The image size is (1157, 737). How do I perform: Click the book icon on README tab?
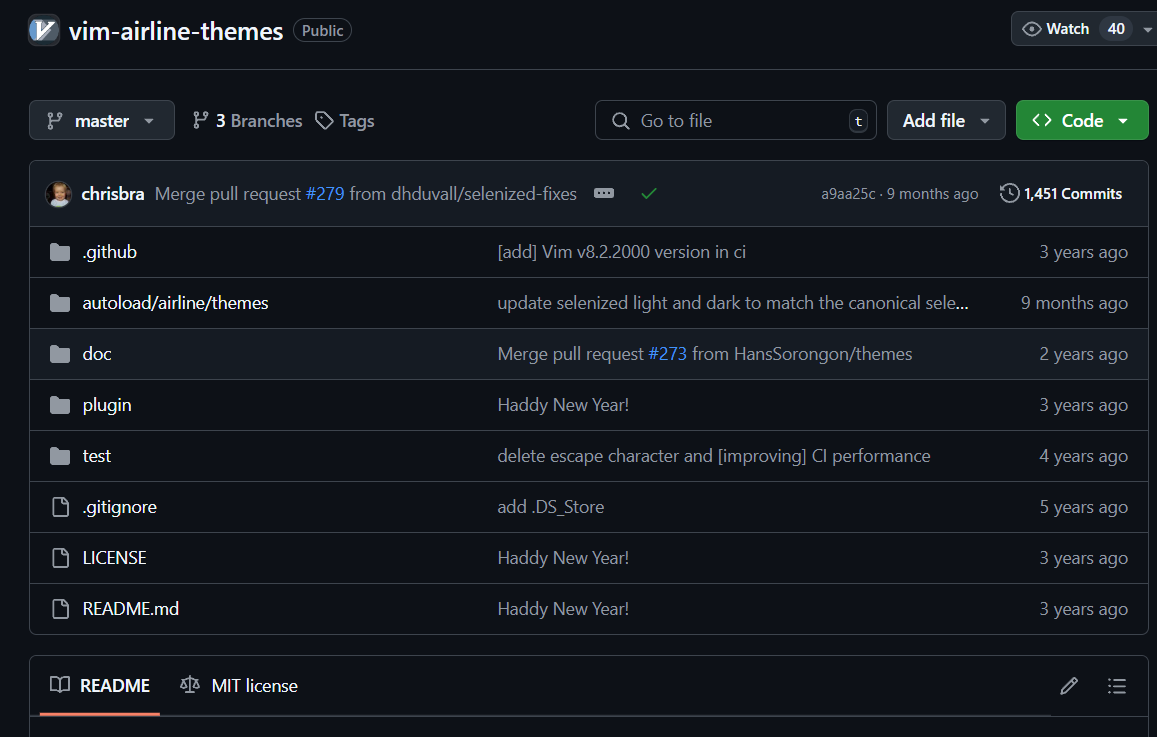[60, 685]
